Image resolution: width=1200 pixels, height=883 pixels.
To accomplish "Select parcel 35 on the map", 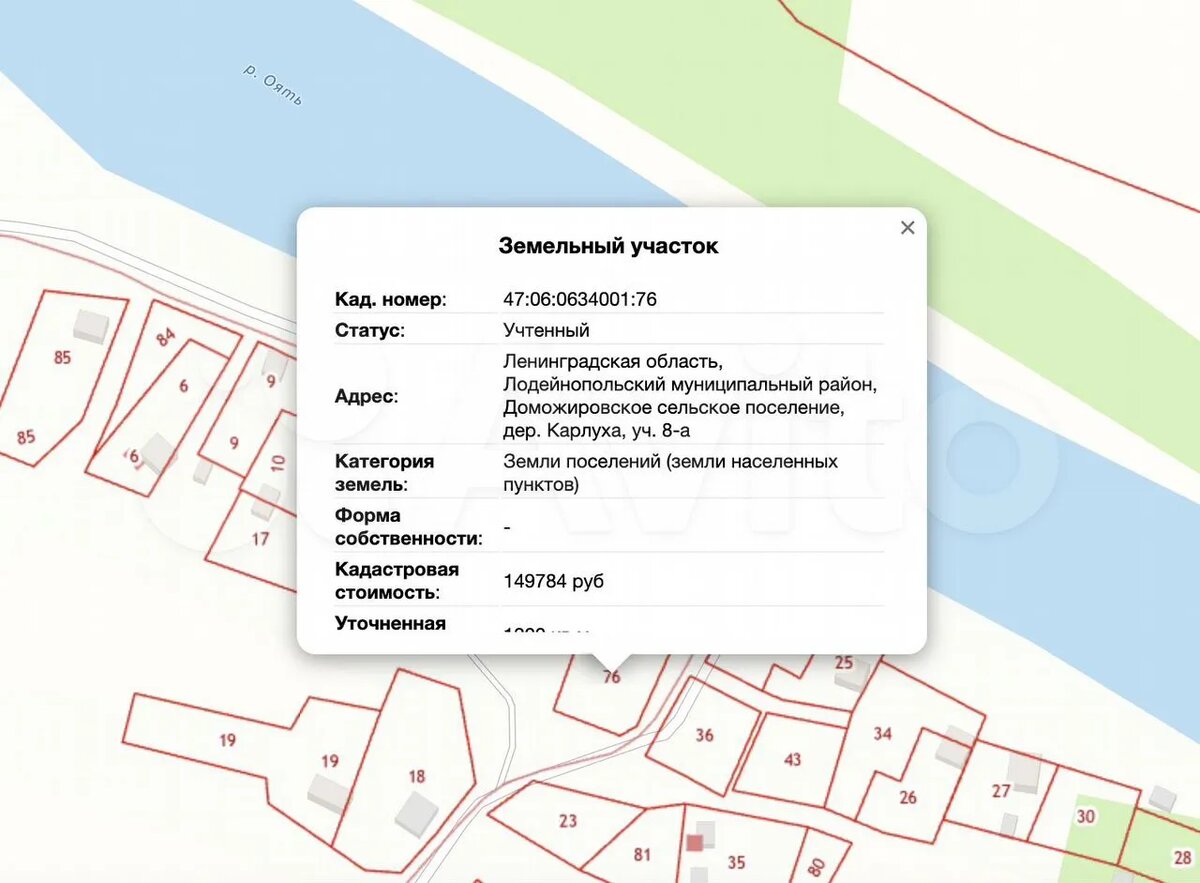I will 737,862.
